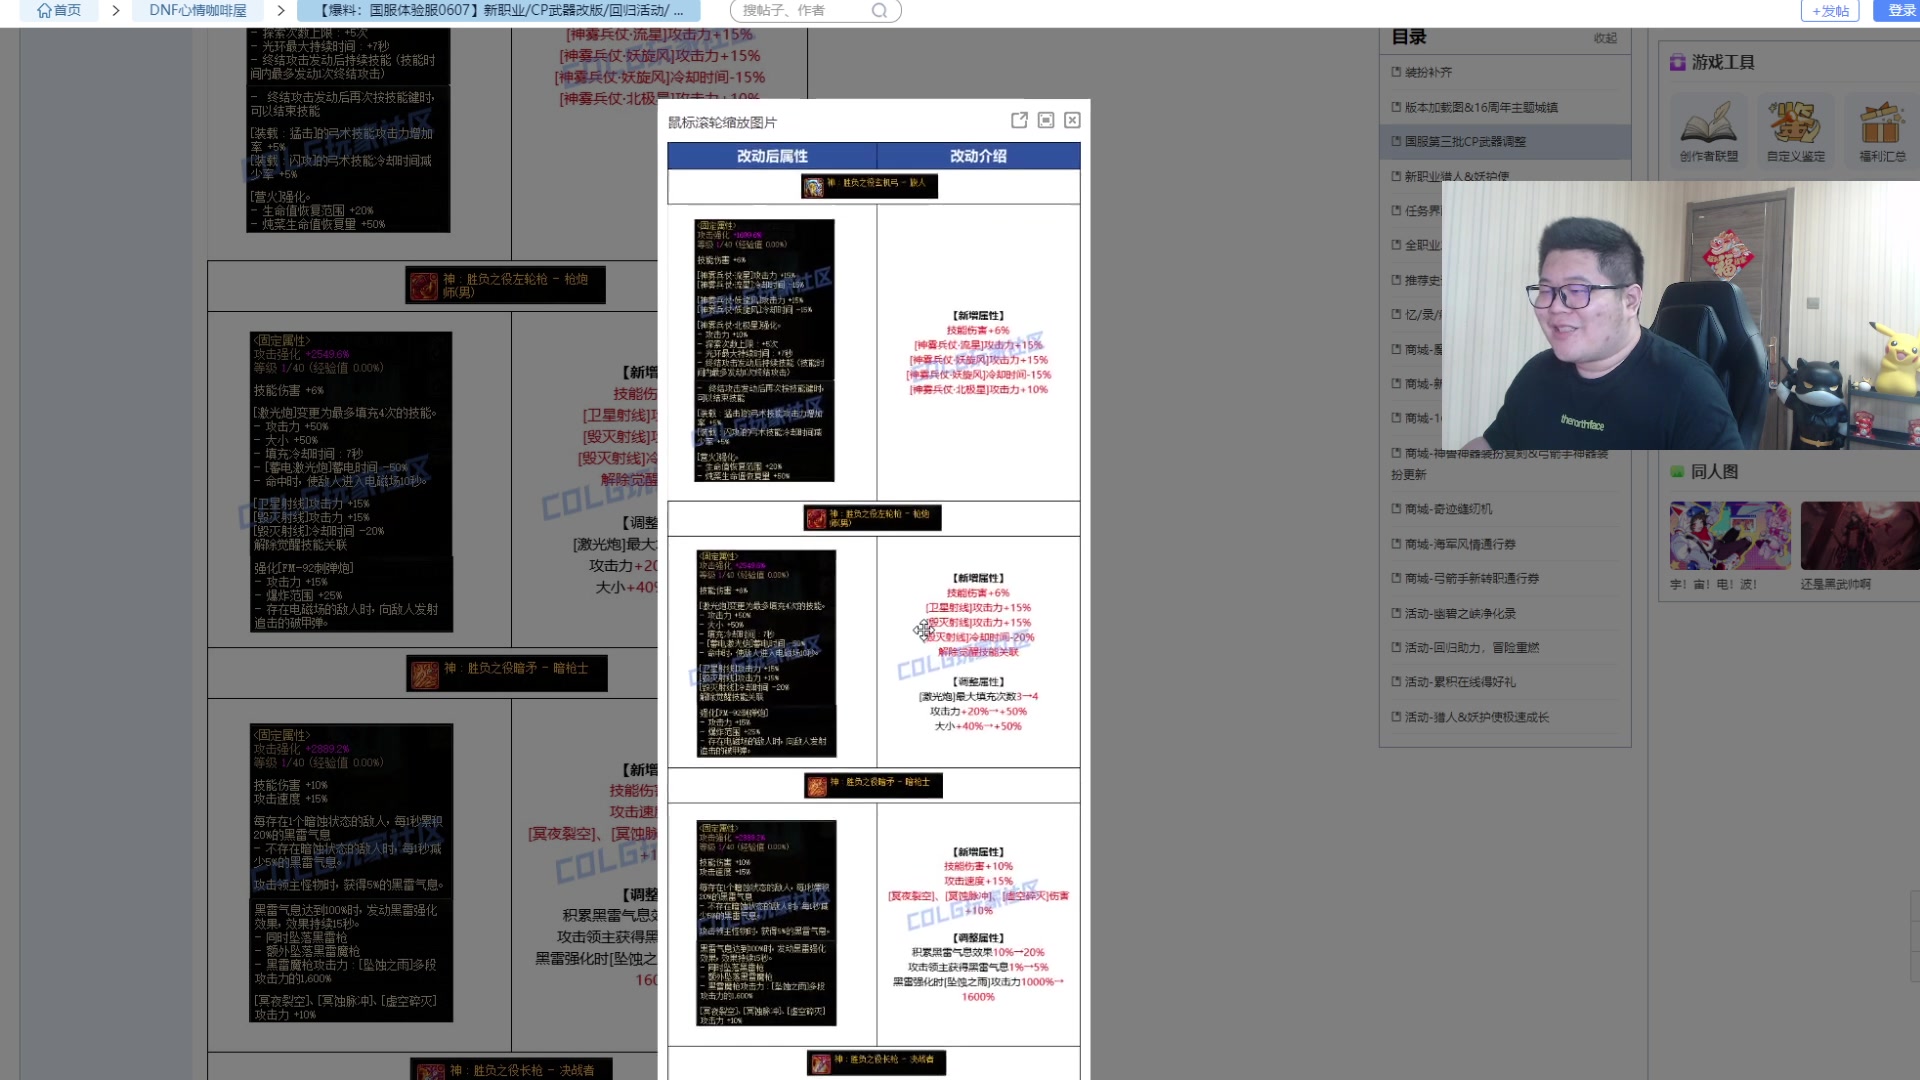Click 胜负之役左轮枪-枪炮师 weapon icon in background page
Viewport: 1920px width, 1080px height.
click(424, 286)
